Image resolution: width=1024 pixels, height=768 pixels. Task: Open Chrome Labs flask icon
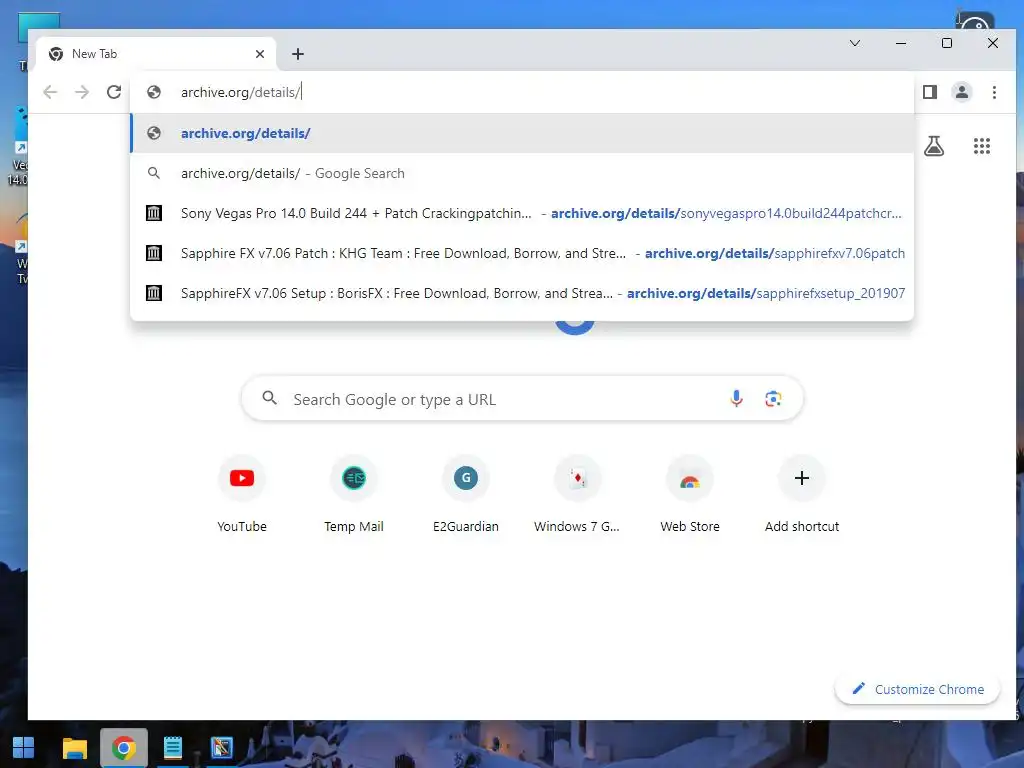(934, 146)
